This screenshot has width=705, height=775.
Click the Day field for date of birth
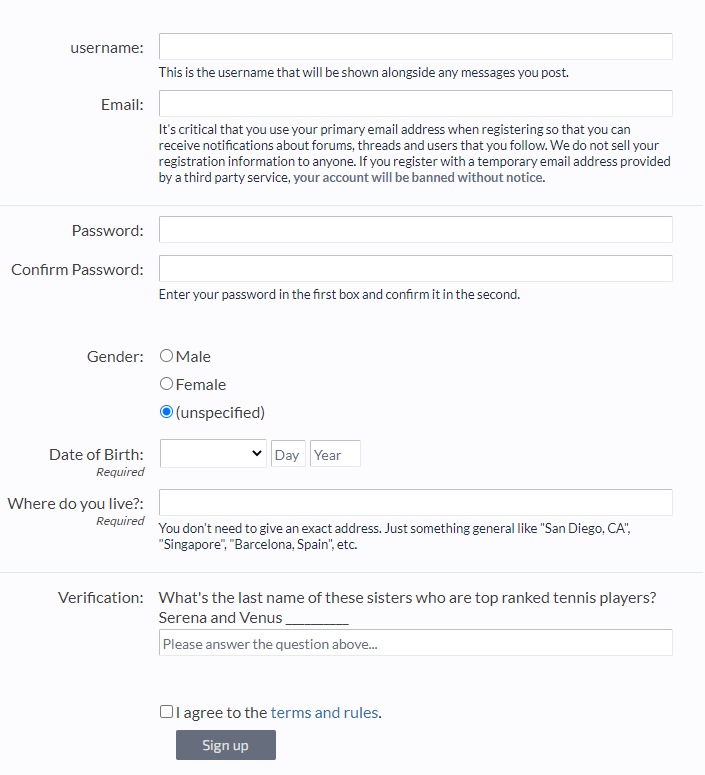tap(288, 454)
